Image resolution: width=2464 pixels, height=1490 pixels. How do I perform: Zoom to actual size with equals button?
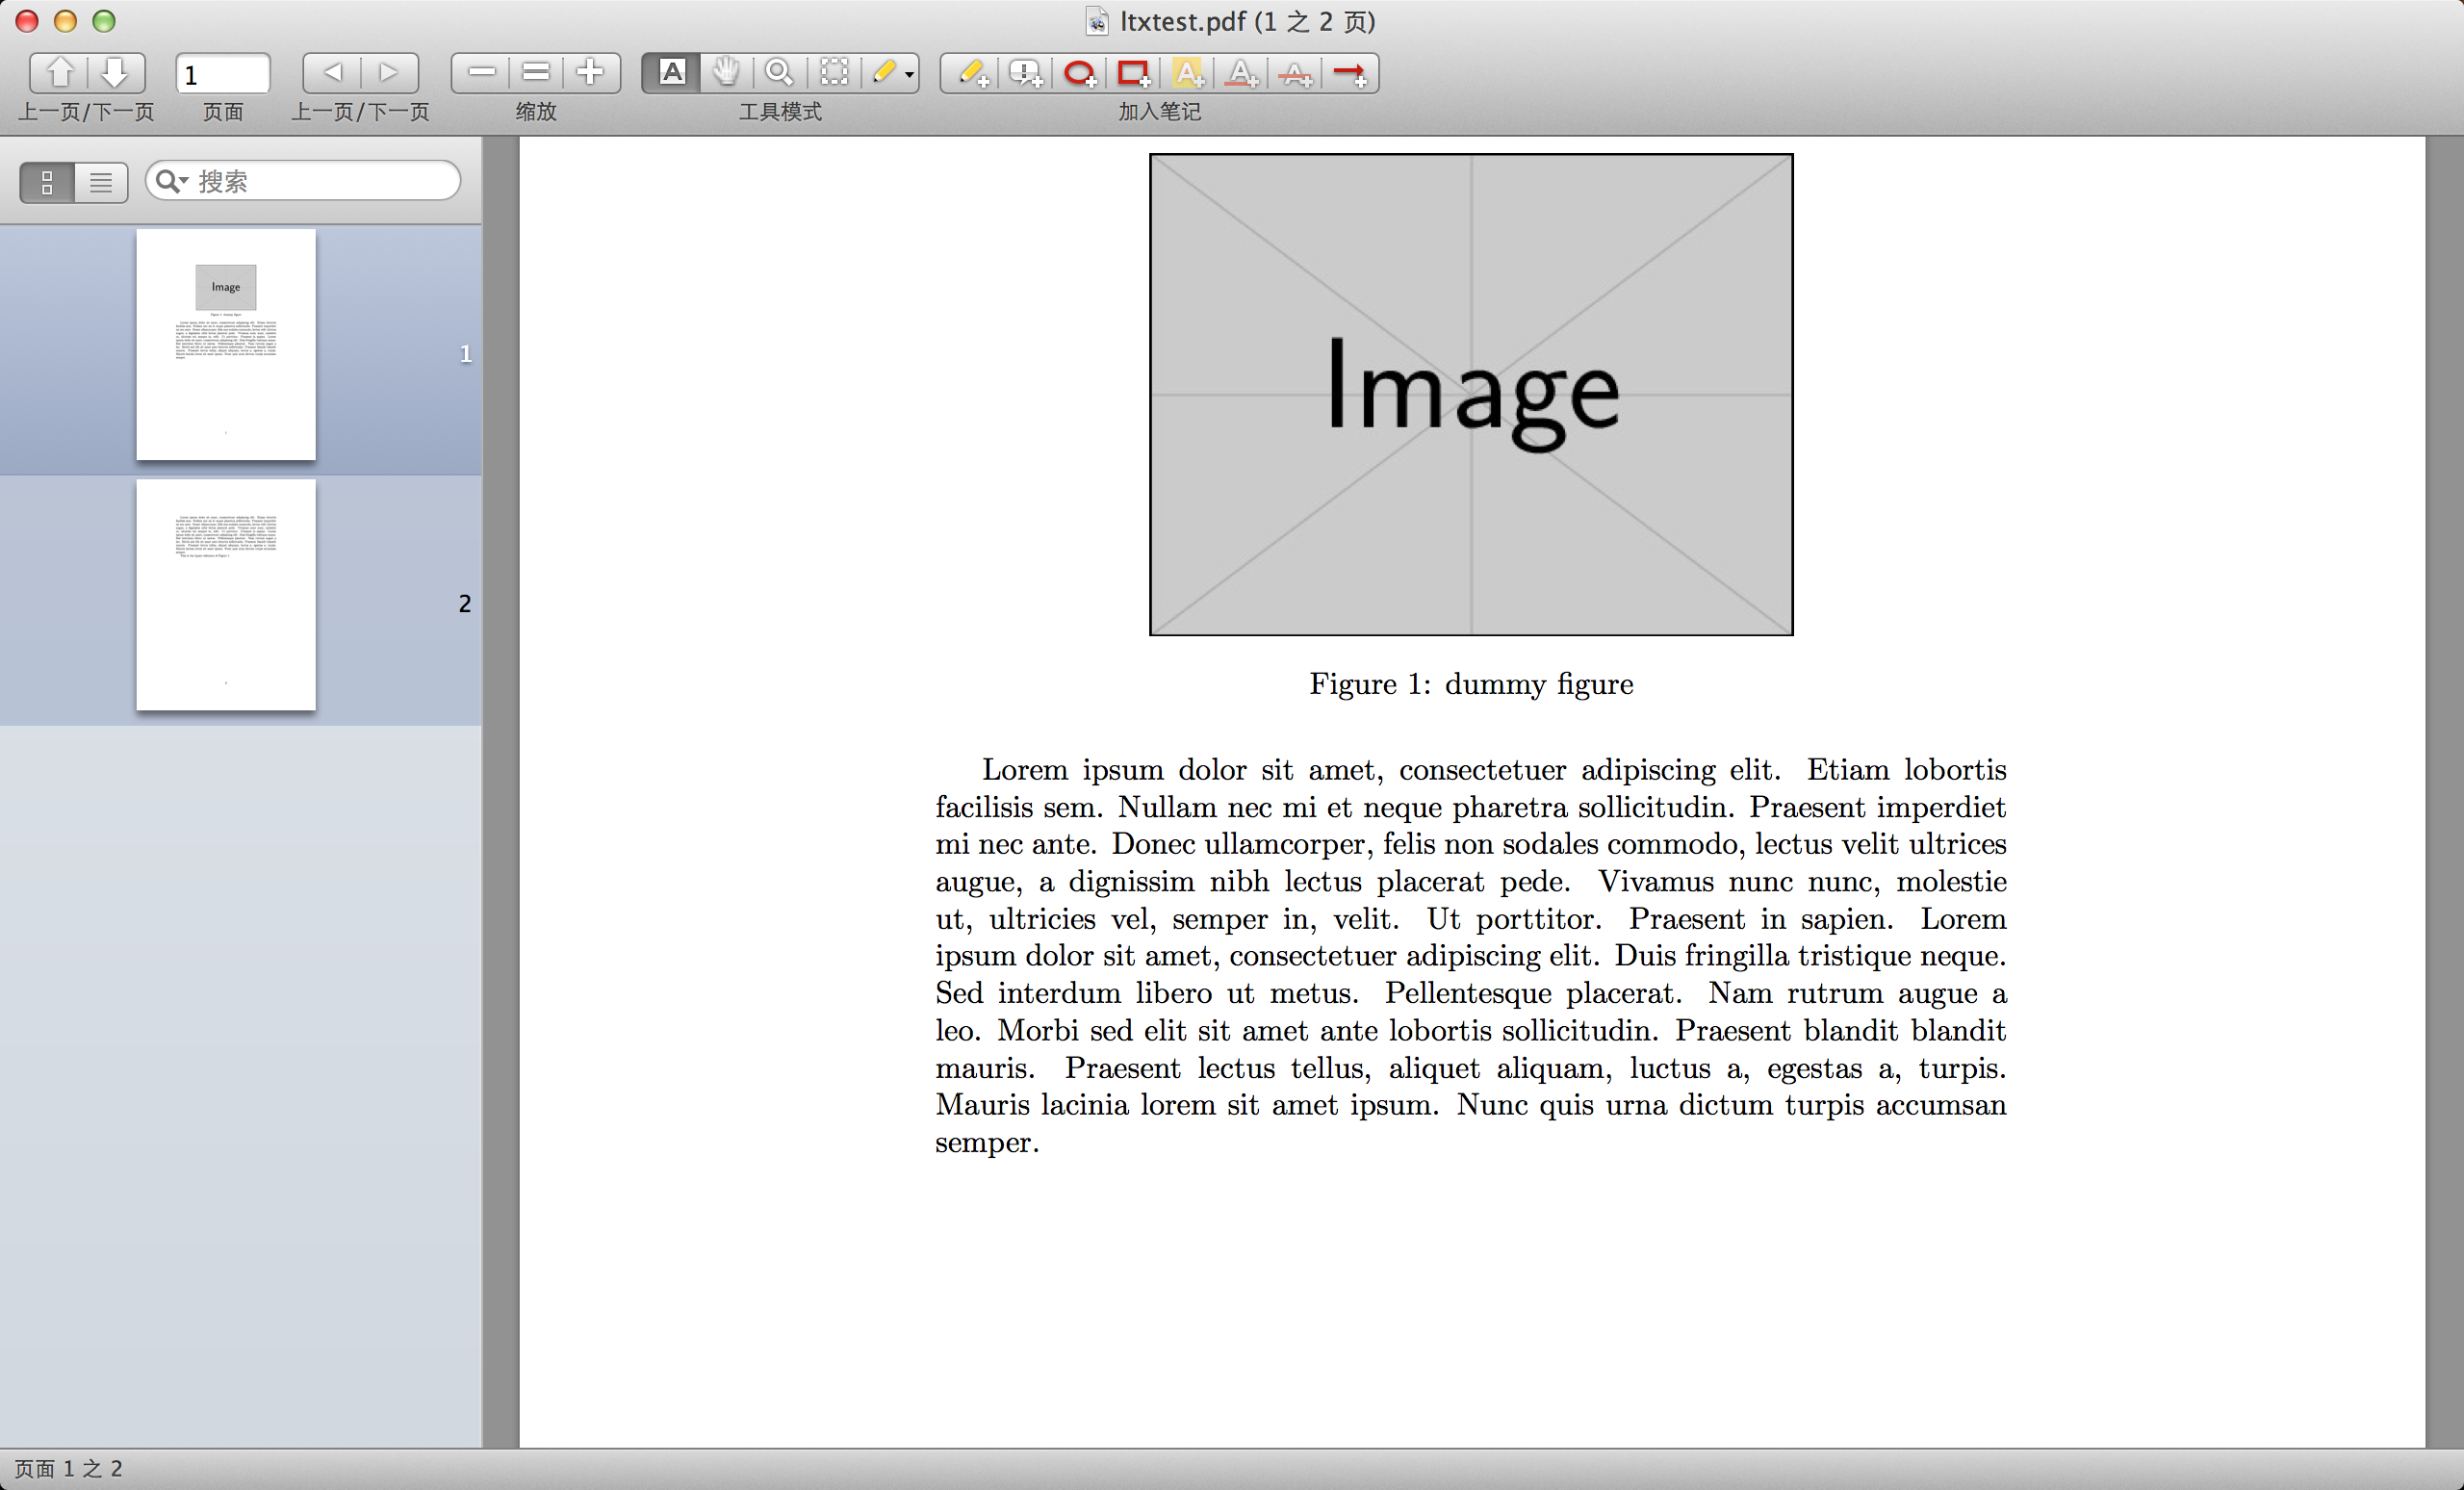(x=536, y=72)
